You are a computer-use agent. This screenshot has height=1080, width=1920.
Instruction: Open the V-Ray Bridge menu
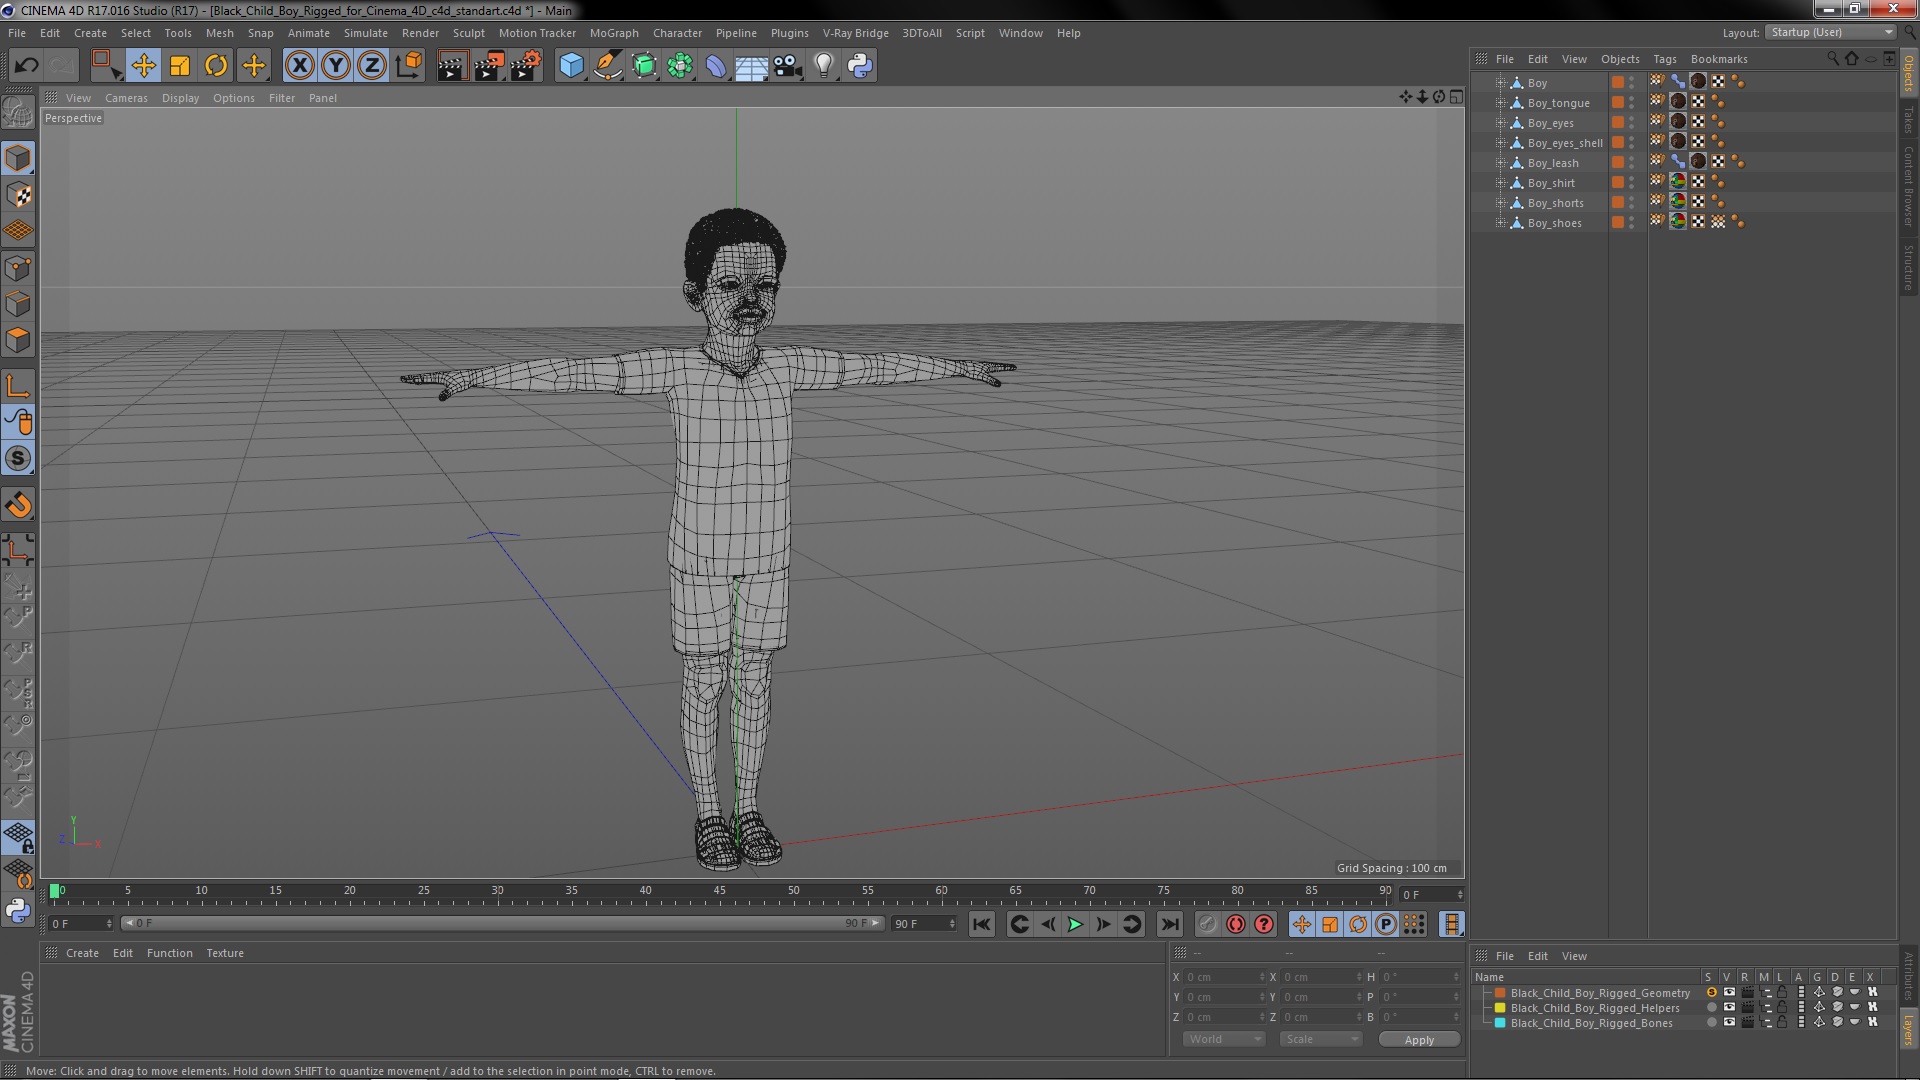(855, 33)
